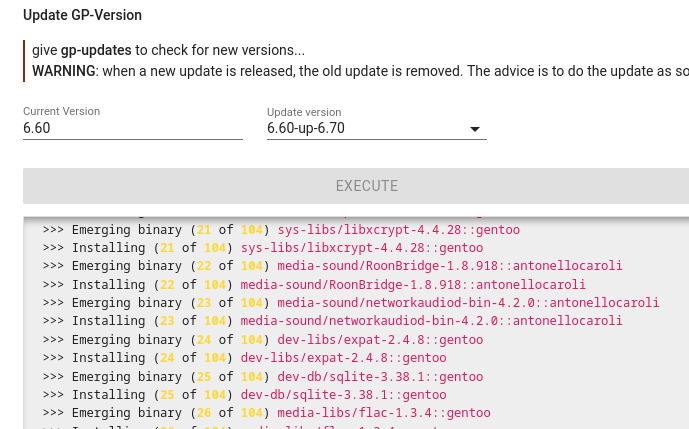Click the Emerging binary flac-1.3.4 line
689x429 pixels.
267,413
